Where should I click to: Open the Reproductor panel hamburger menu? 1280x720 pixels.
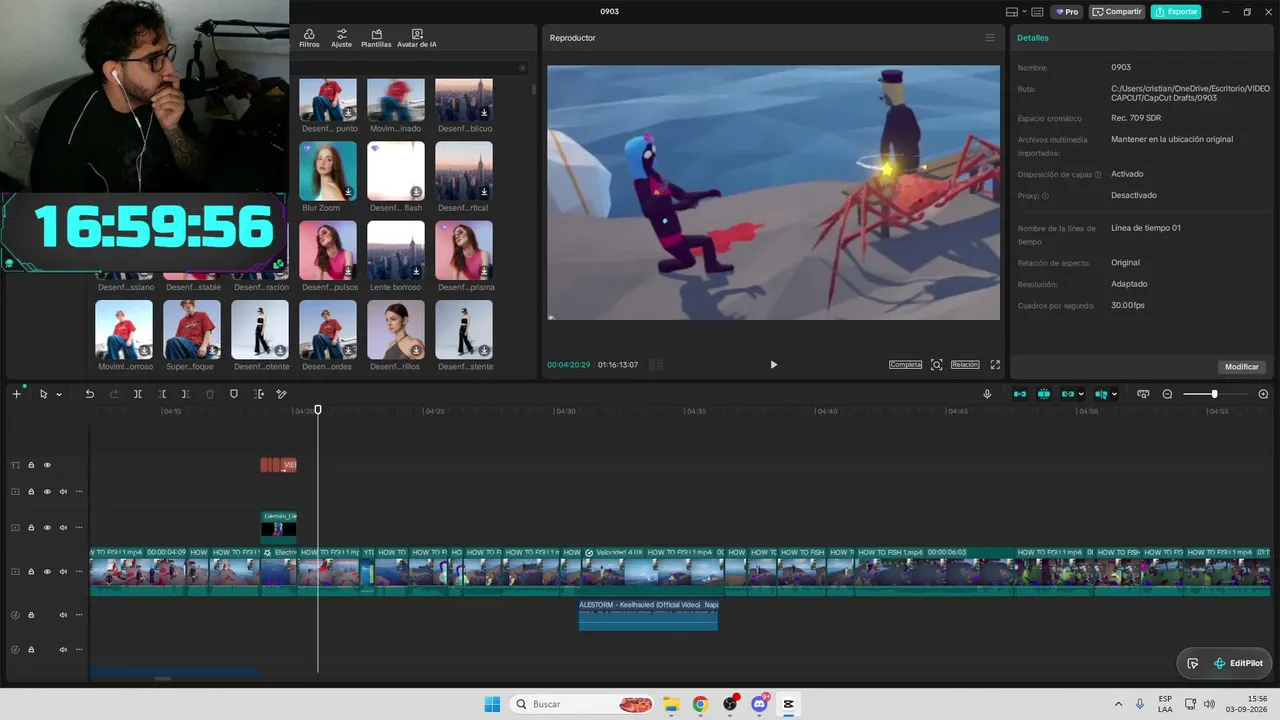point(990,38)
